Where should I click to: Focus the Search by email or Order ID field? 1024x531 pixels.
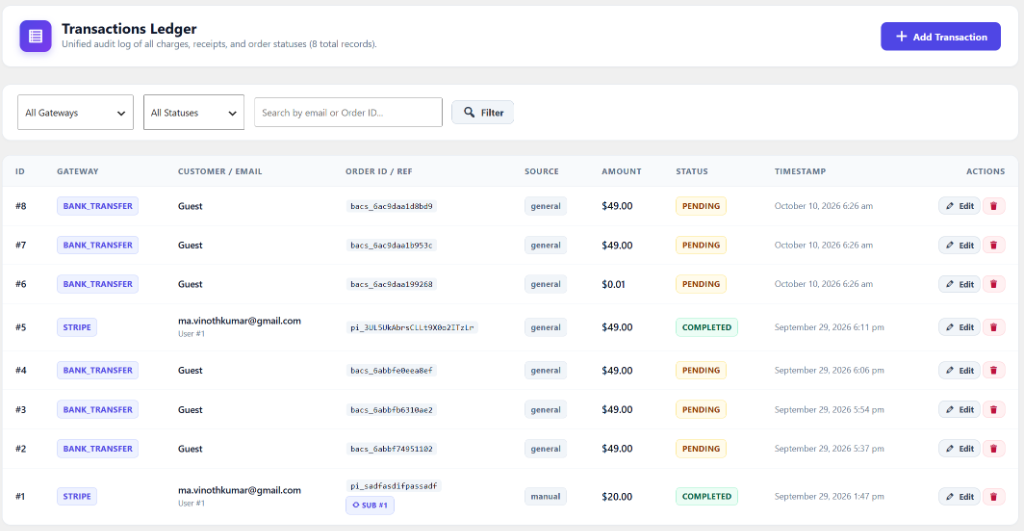pyautogui.click(x=348, y=112)
